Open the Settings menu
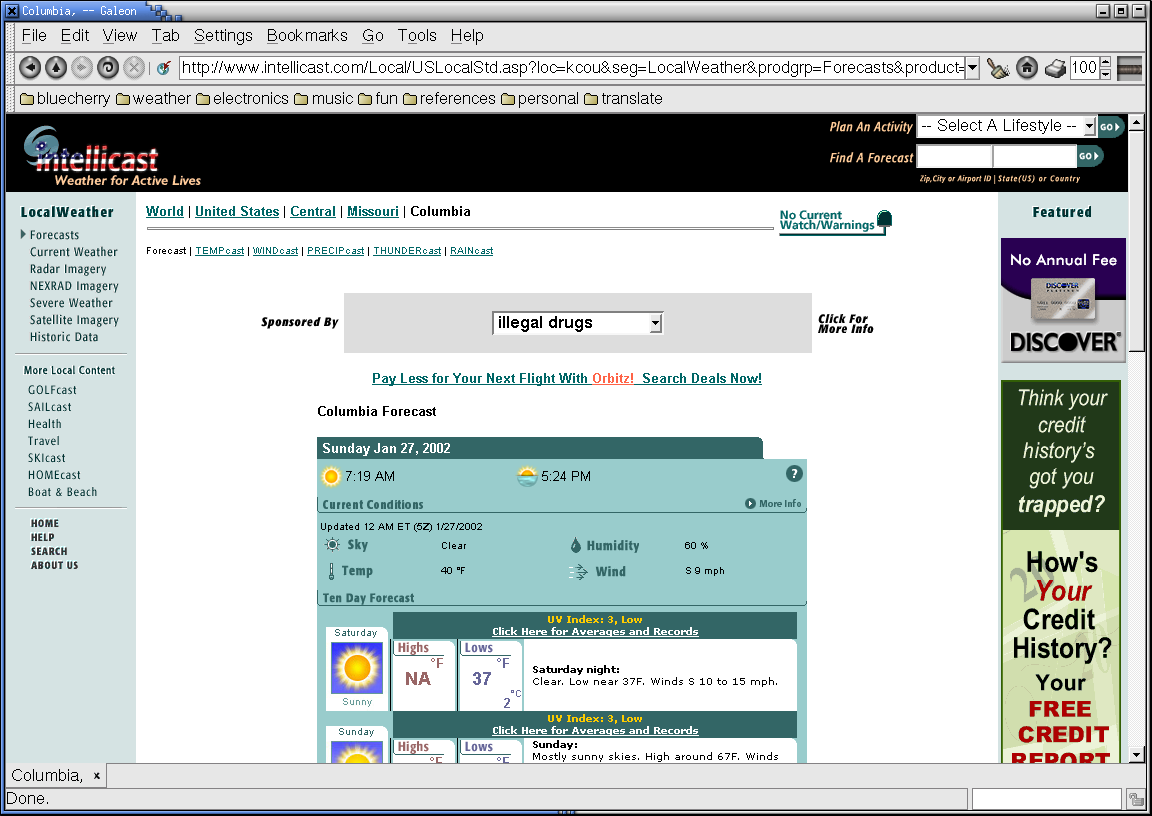 pyautogui.click(x=223, y=36)
